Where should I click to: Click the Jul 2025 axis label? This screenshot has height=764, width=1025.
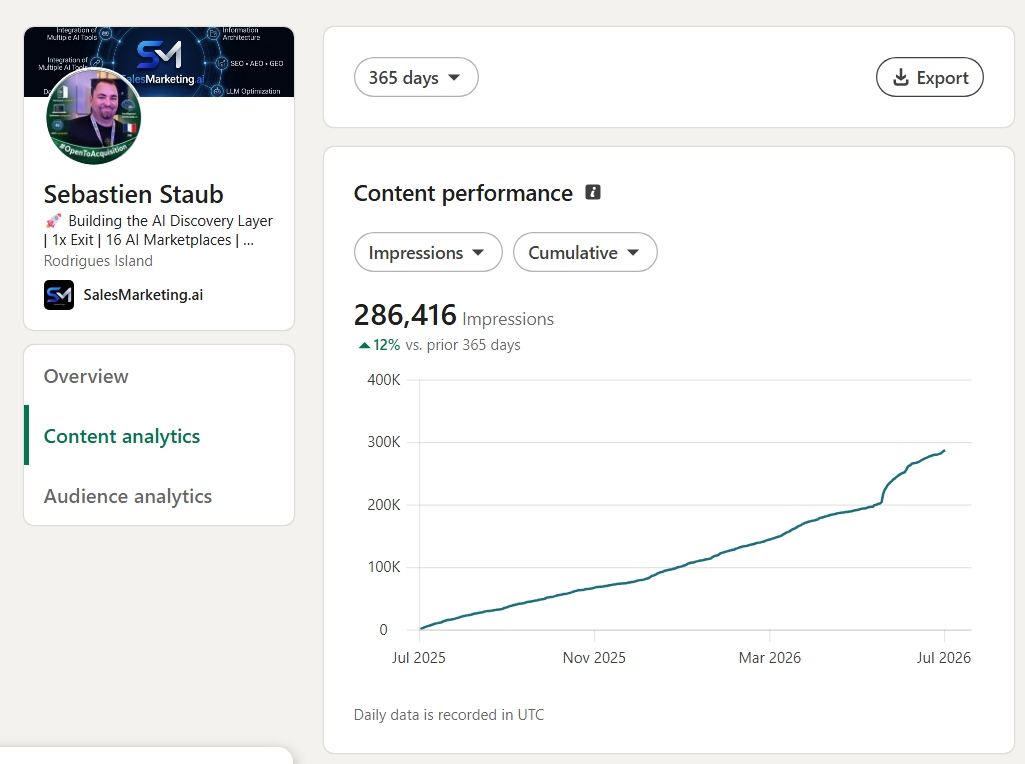[x=418, y=657]
